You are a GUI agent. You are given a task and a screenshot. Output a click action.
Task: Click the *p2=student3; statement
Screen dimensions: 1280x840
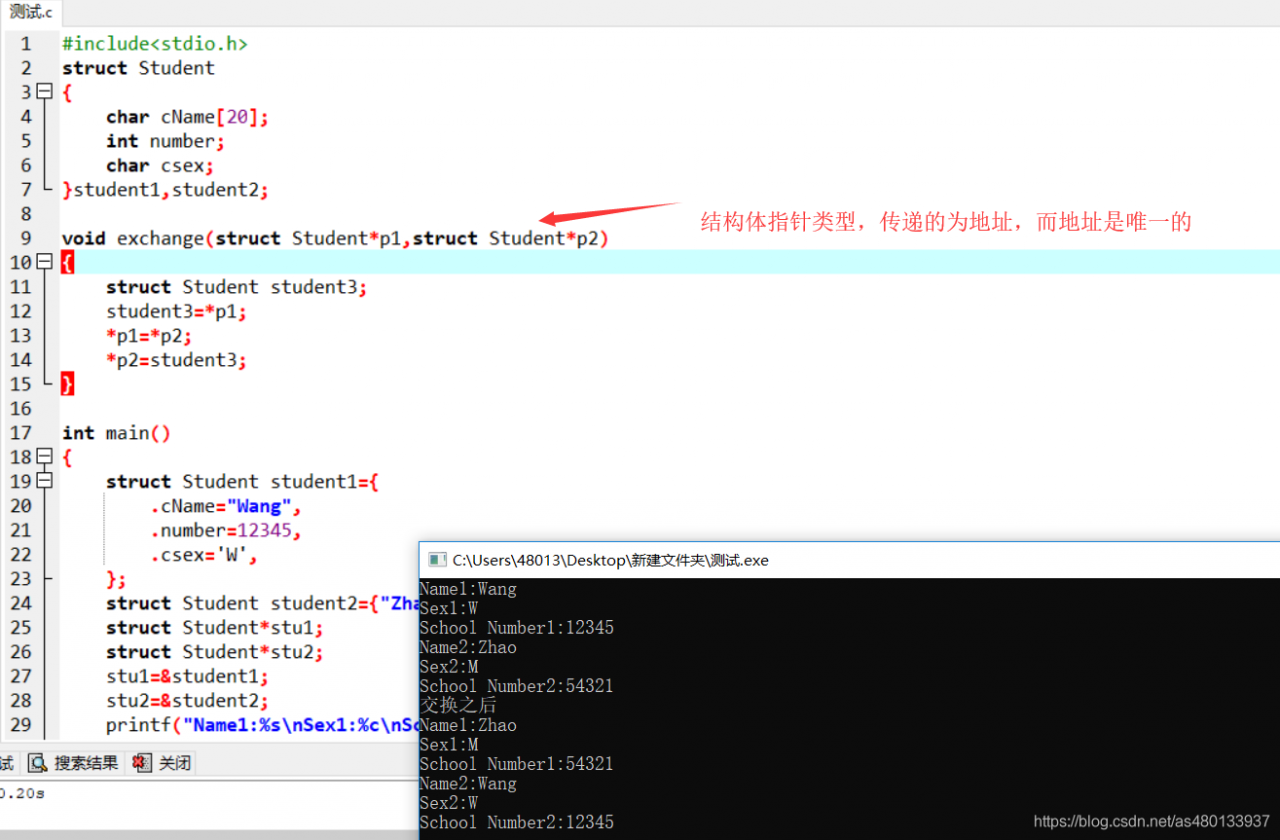pyautogui.click(x=176, y=360)
